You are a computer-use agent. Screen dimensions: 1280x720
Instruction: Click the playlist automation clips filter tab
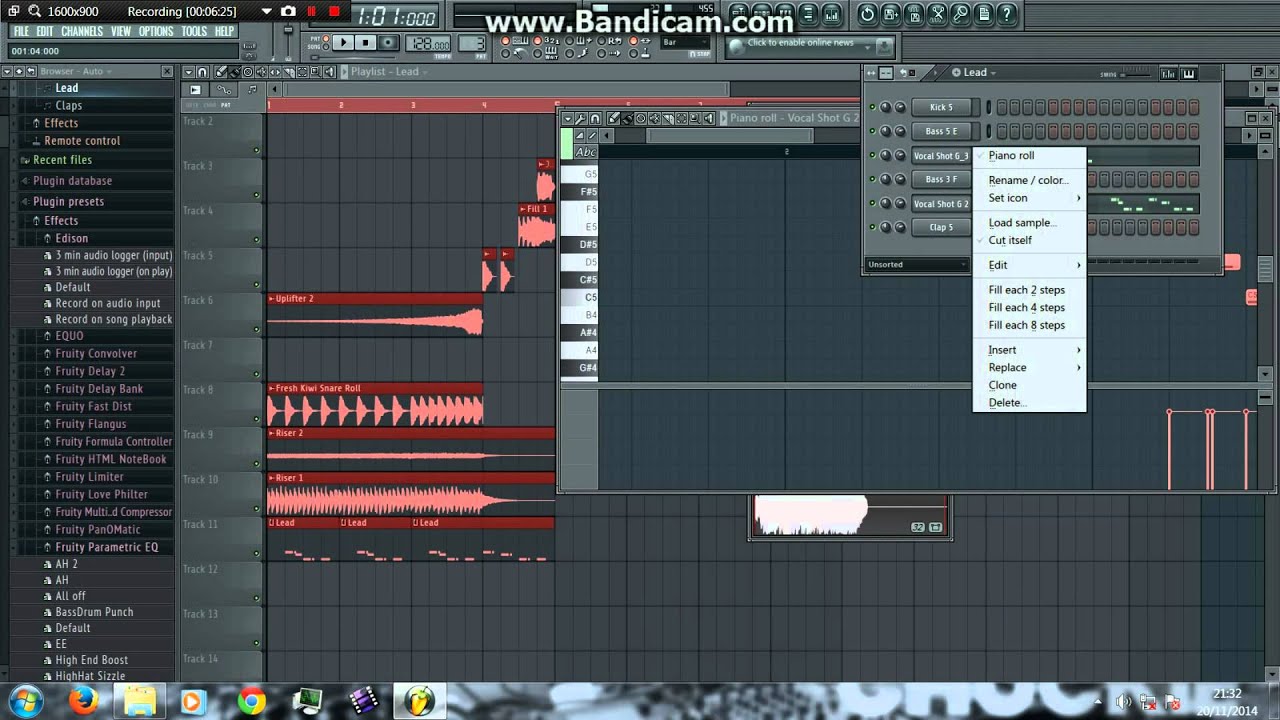[224, 90]
